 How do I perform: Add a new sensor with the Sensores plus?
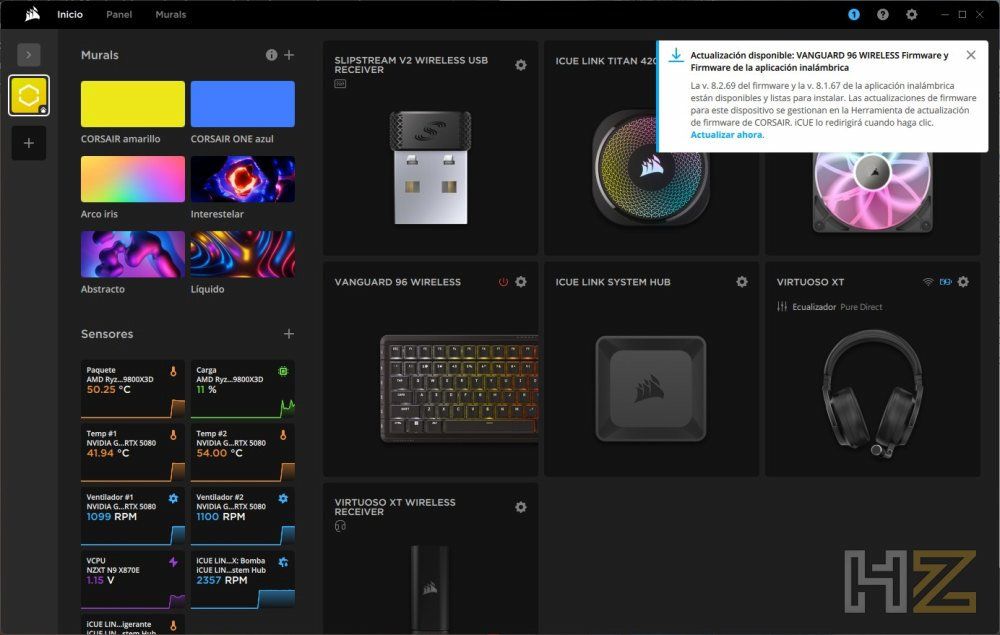coord(289,333)
